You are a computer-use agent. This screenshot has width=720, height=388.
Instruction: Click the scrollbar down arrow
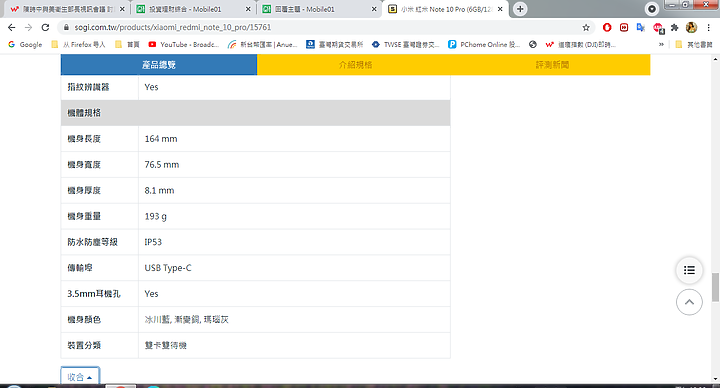tap(715, 379)
